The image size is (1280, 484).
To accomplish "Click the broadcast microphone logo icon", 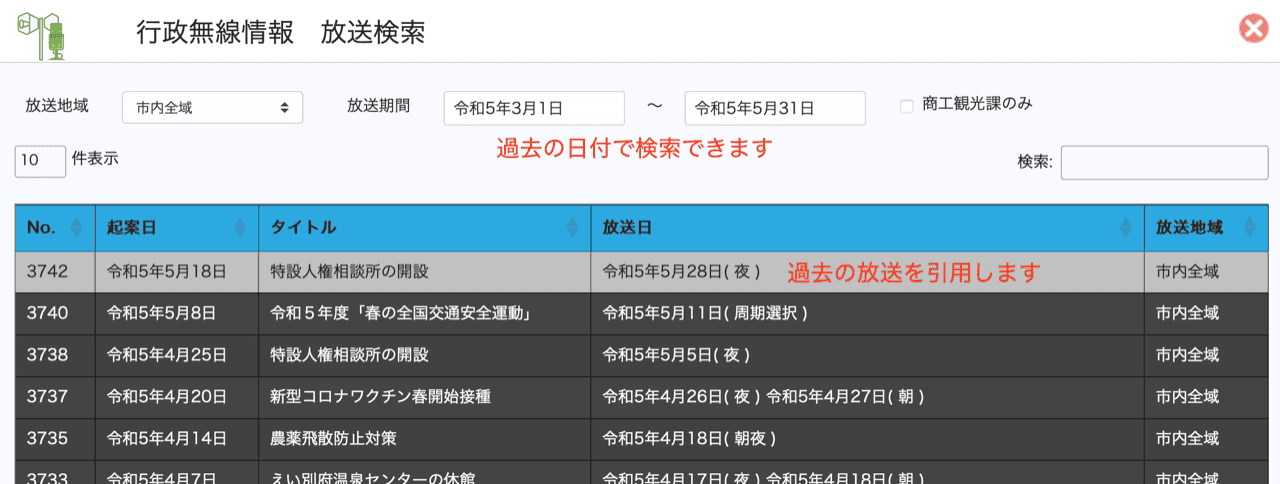I will pyautogui.click(x=40, y=32).
